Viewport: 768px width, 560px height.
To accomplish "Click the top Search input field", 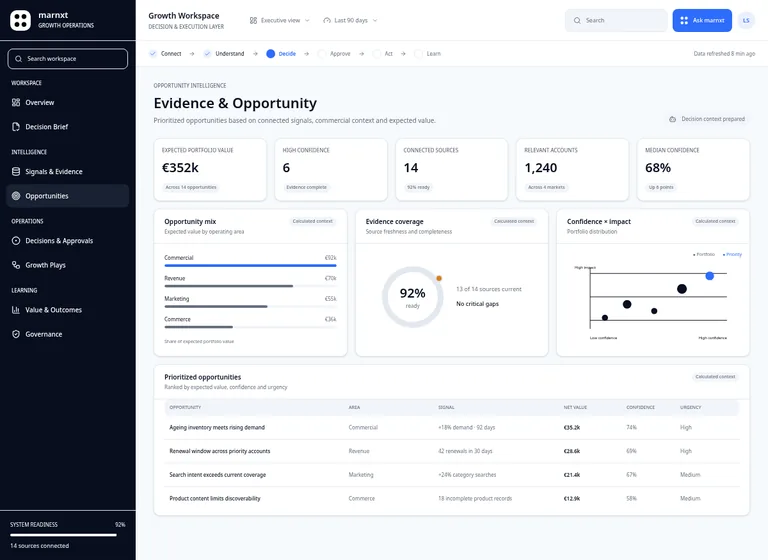I will click(616, 21).
